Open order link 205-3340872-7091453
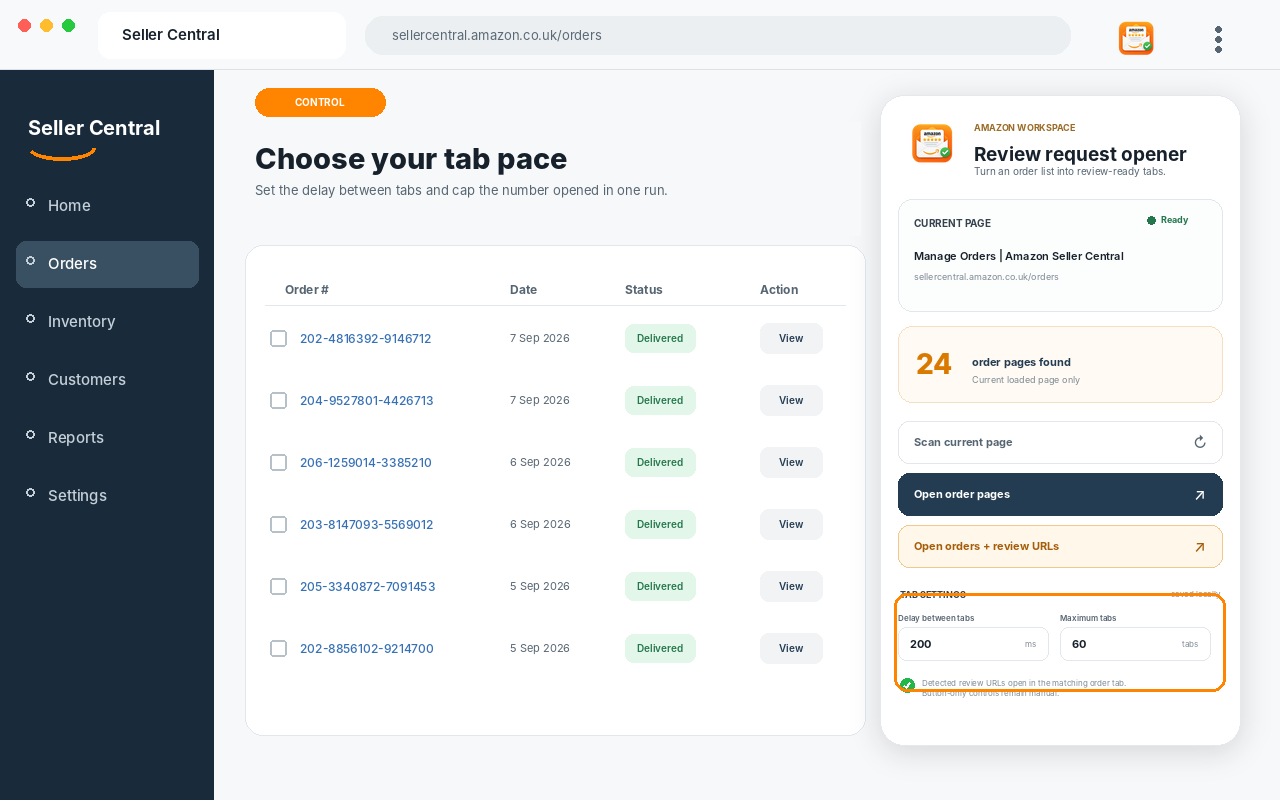Screen dimensions: 1280x800 368,587
